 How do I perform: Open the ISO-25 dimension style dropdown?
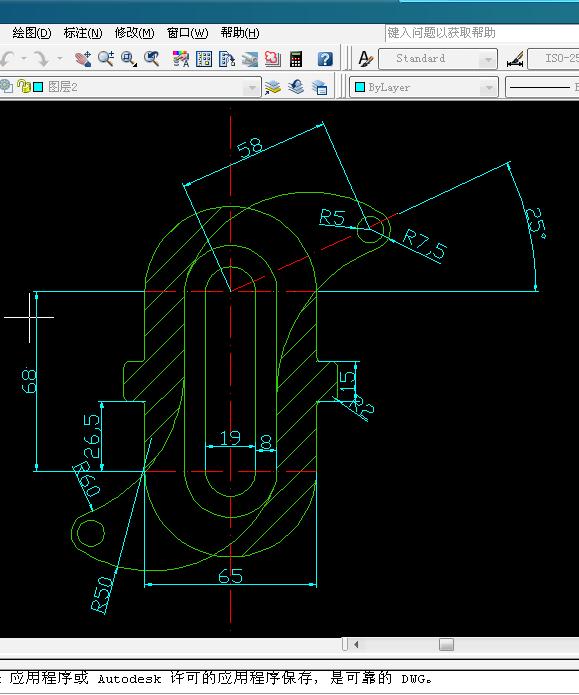click(553, 59)
